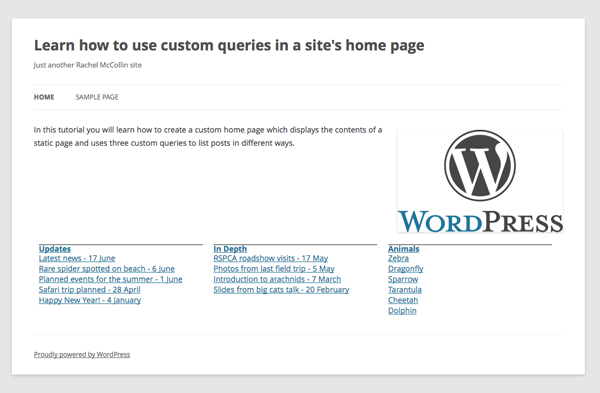Click the tutorial intro paragraph text
Screen dimensions: 600x393
pyautogui.click(x=208, y=137)
